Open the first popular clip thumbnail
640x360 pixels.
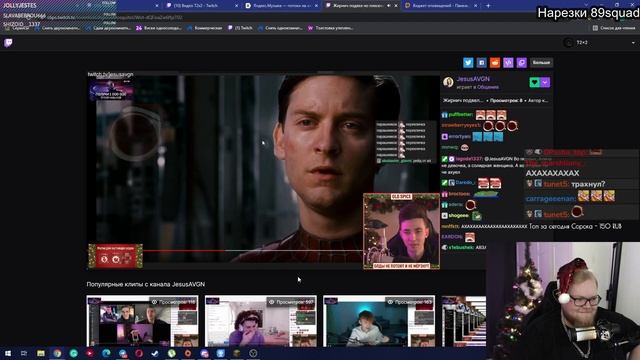point(142,321)
